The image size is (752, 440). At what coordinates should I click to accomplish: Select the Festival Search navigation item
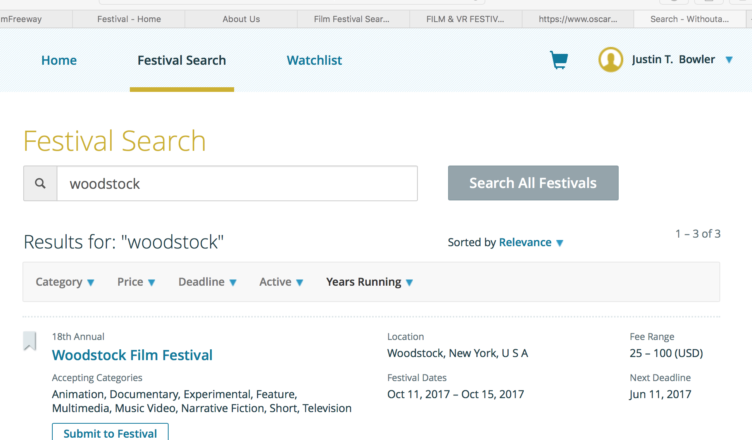181,60
